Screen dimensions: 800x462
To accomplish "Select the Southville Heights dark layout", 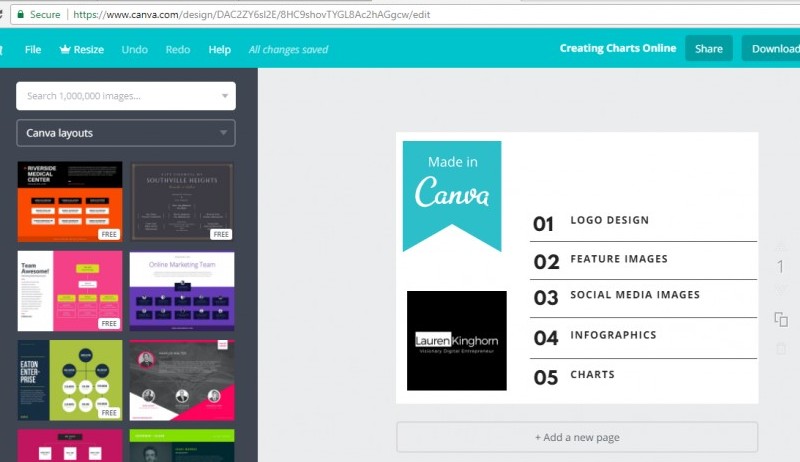I will 182,201.
